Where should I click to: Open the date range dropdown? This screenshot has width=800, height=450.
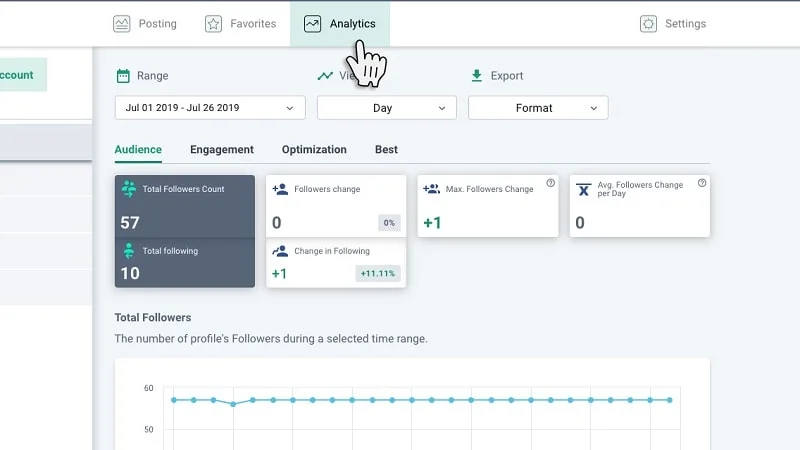click(x=210, y=108)
